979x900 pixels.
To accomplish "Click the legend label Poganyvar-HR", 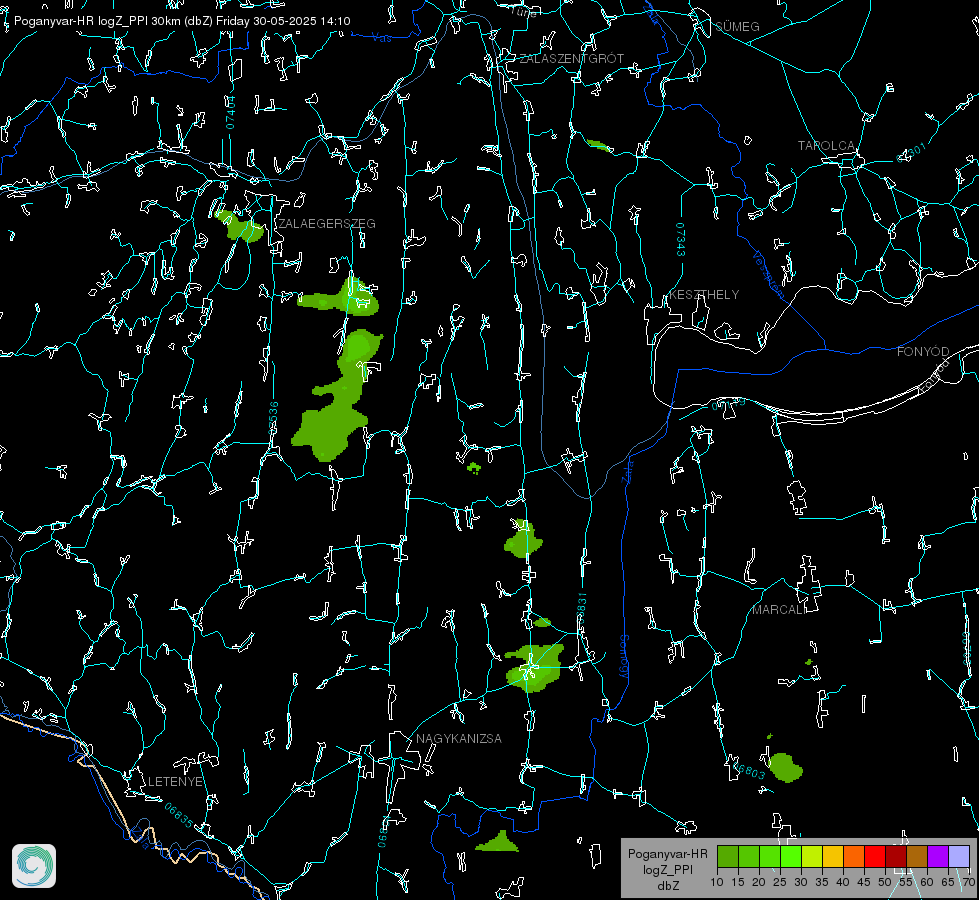I will click(667, 854).
